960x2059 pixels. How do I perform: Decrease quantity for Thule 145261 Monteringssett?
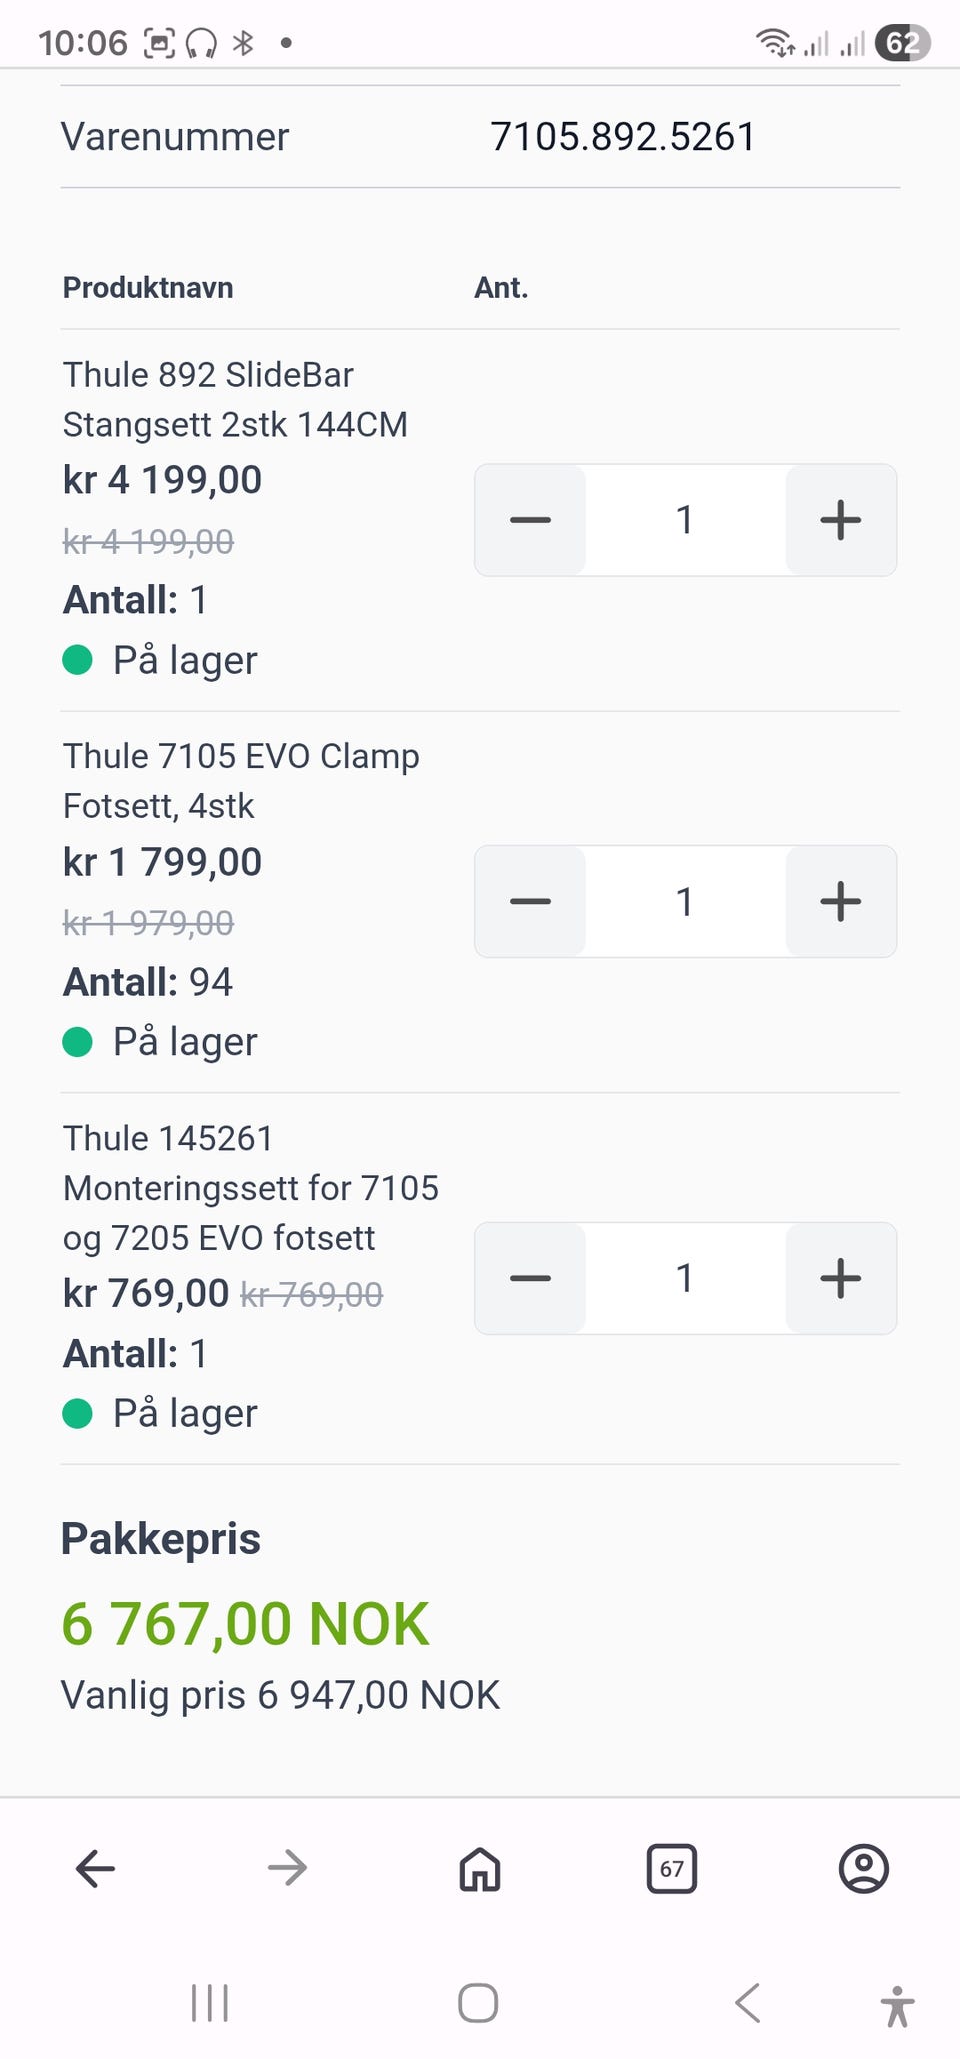[530, 1278]
